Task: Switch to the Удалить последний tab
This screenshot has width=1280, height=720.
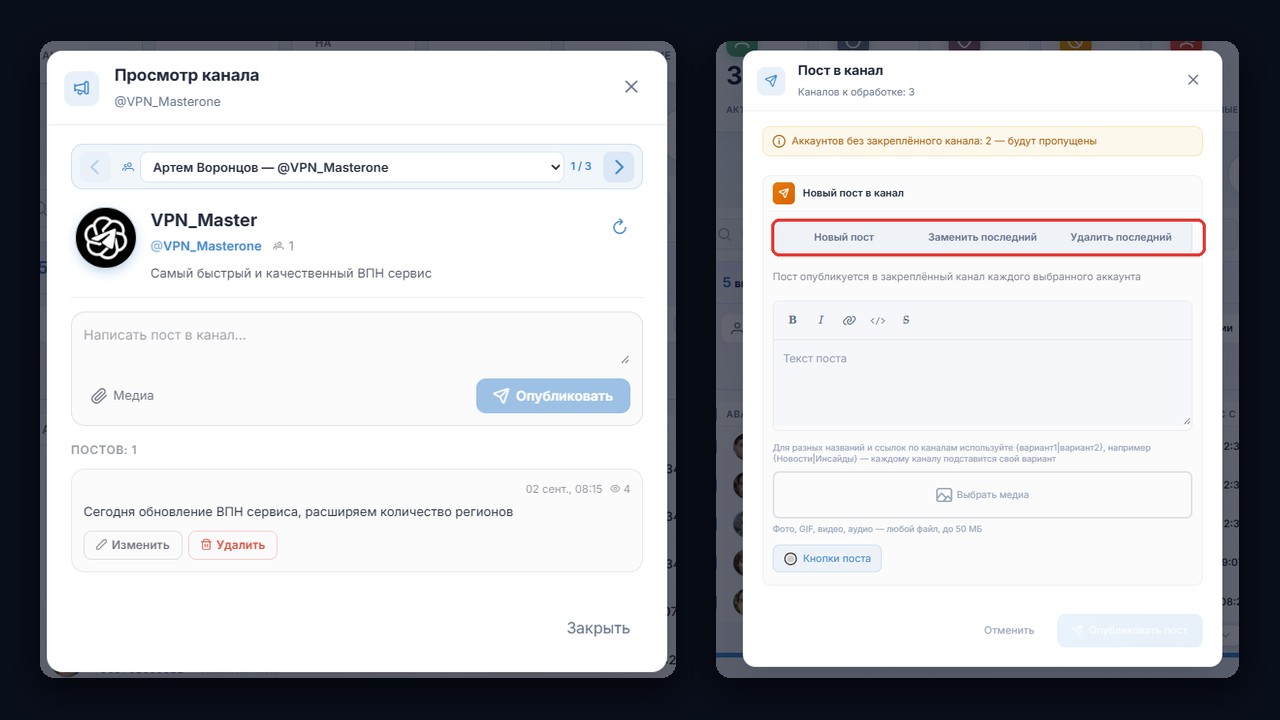Action: (x=1121, y=238)
